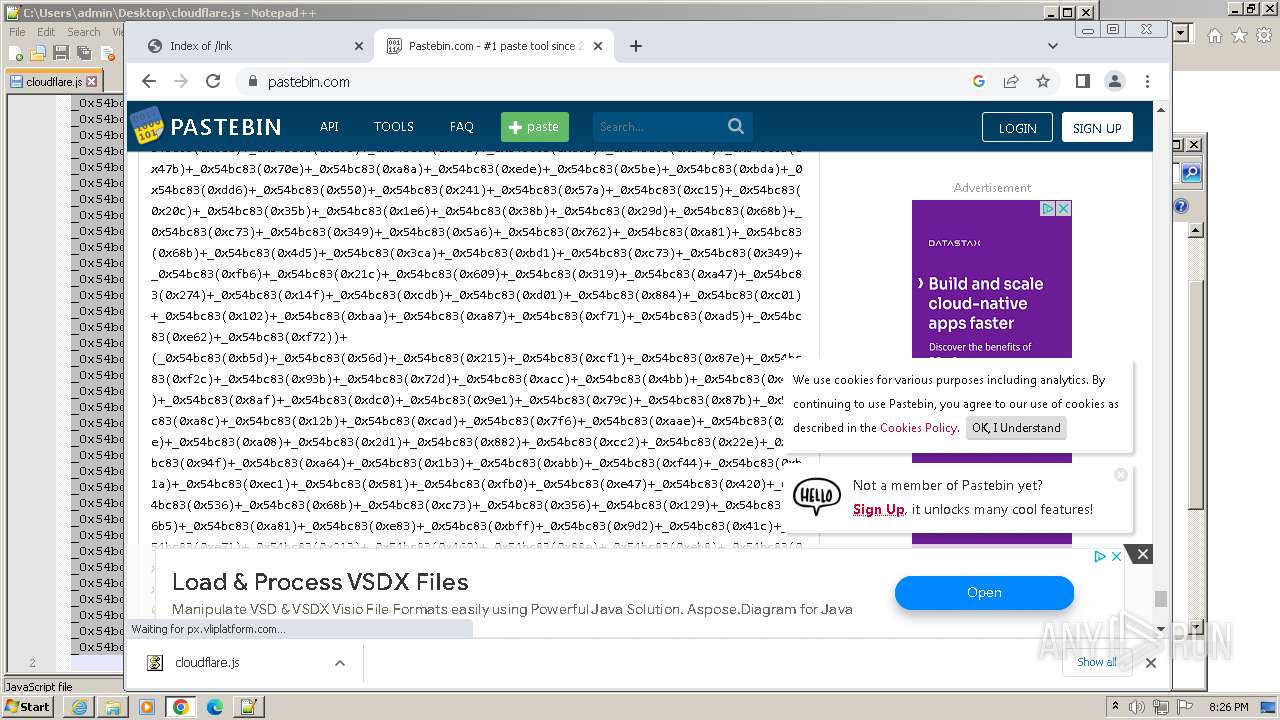
Task: View site info via the padlock icon
Action: click(x=252, y=82)
